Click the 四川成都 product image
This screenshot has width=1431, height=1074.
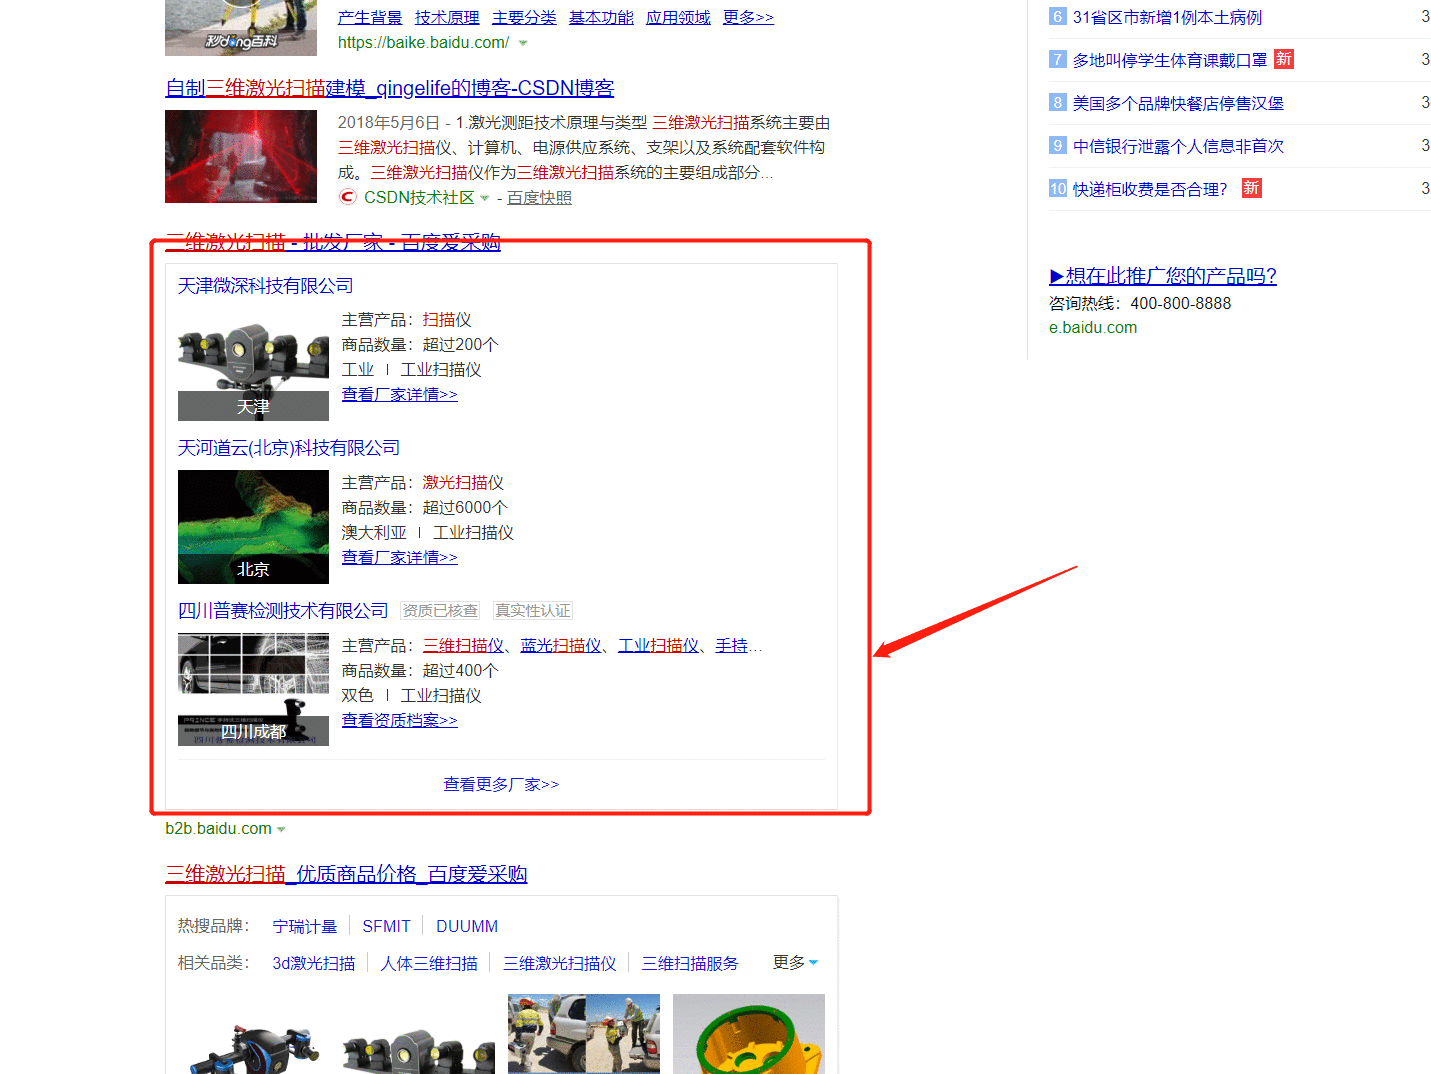(x=253, y=689)
